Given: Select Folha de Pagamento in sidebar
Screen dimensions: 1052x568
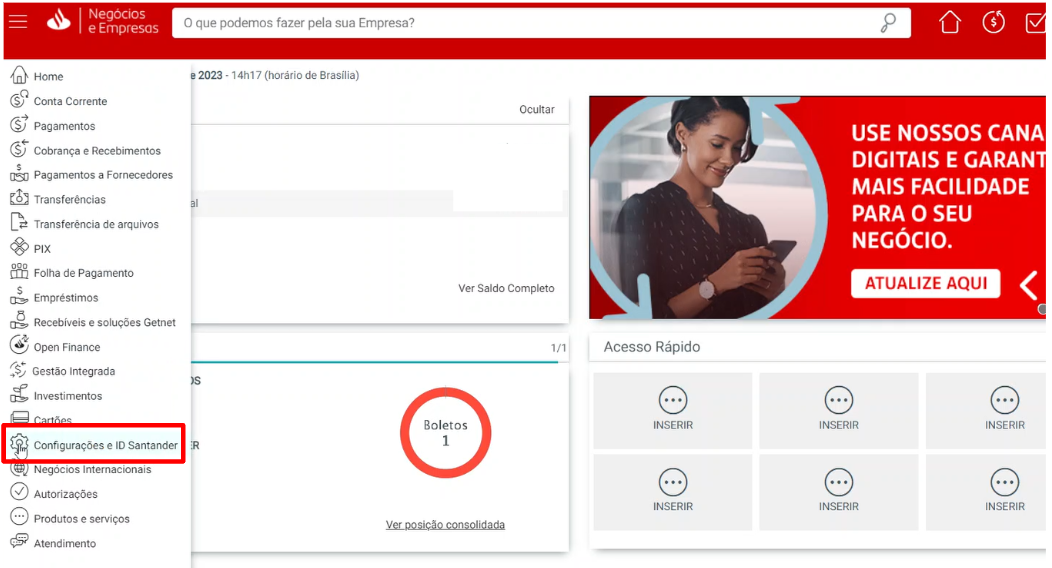Looking at the screenshot, I should pyautogui.click(x=84, y=273).
